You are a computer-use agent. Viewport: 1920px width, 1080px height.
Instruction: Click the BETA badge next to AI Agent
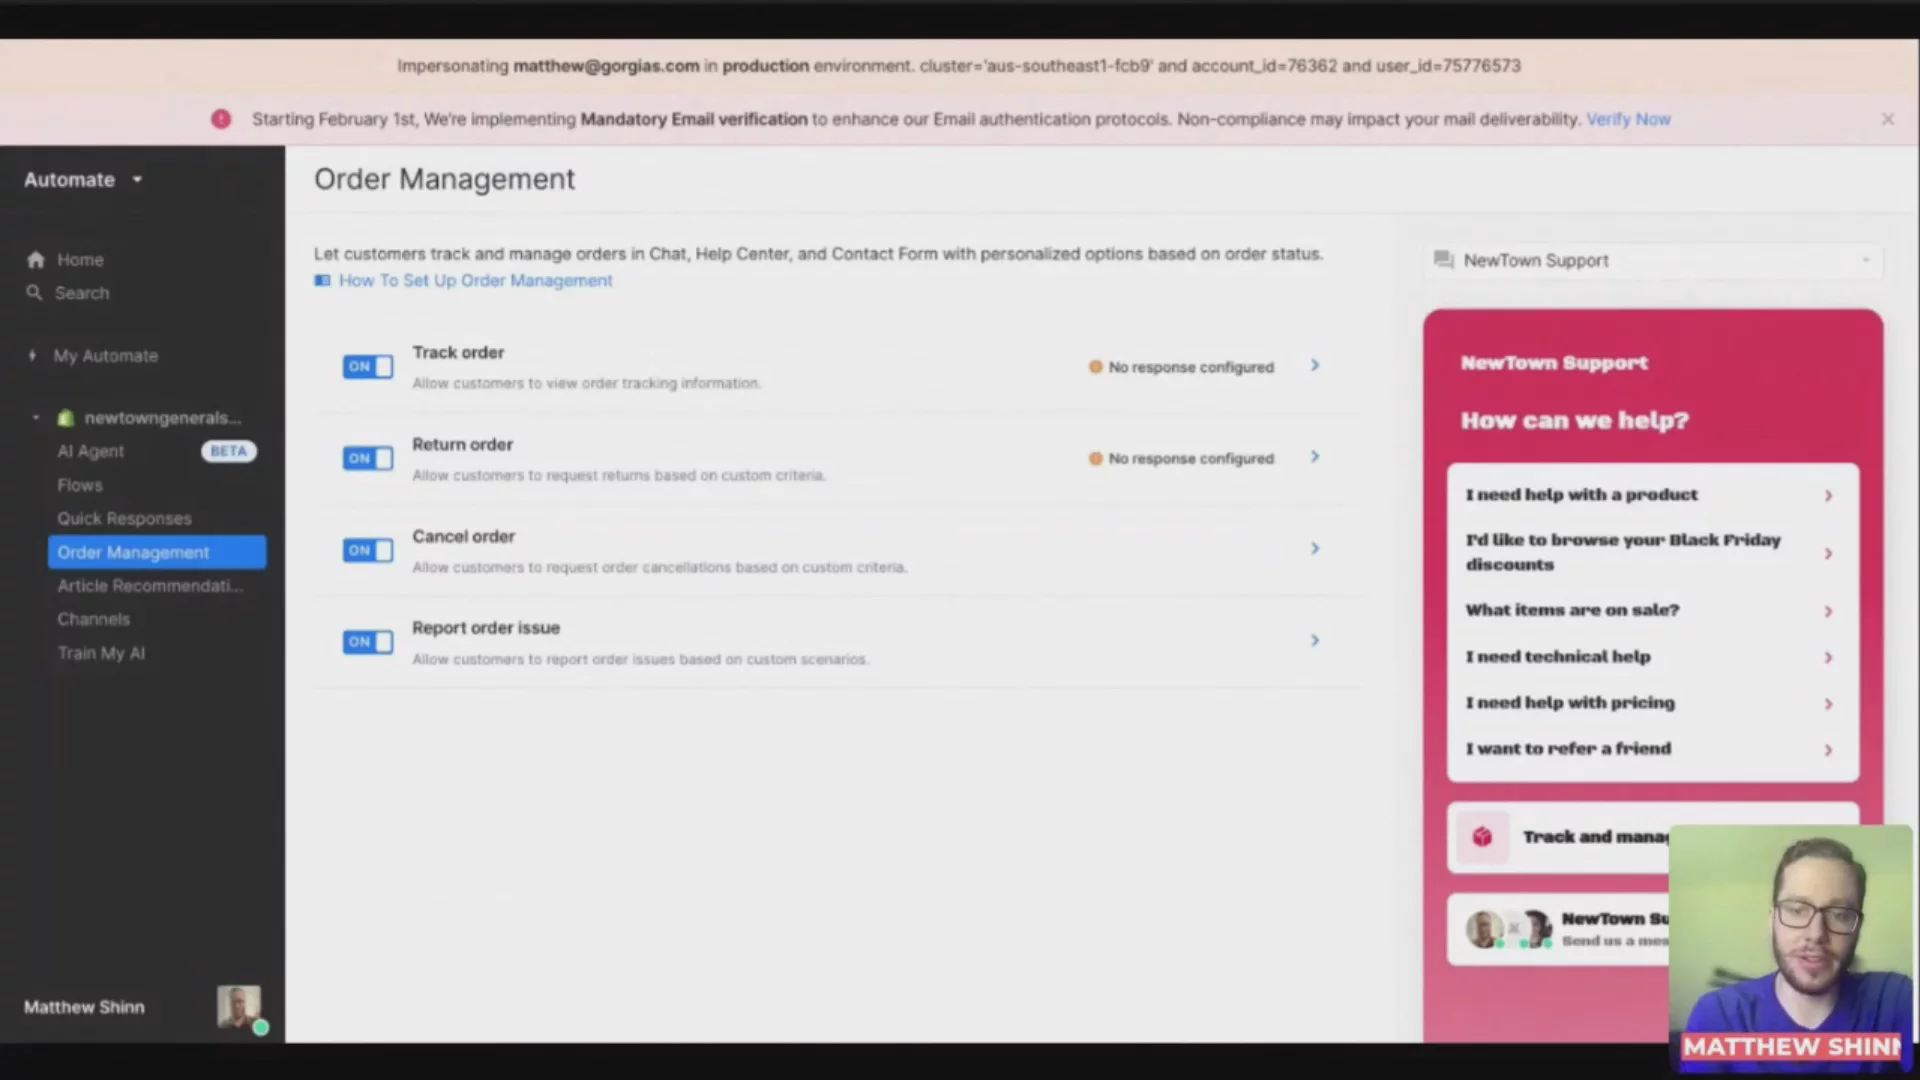228,452
